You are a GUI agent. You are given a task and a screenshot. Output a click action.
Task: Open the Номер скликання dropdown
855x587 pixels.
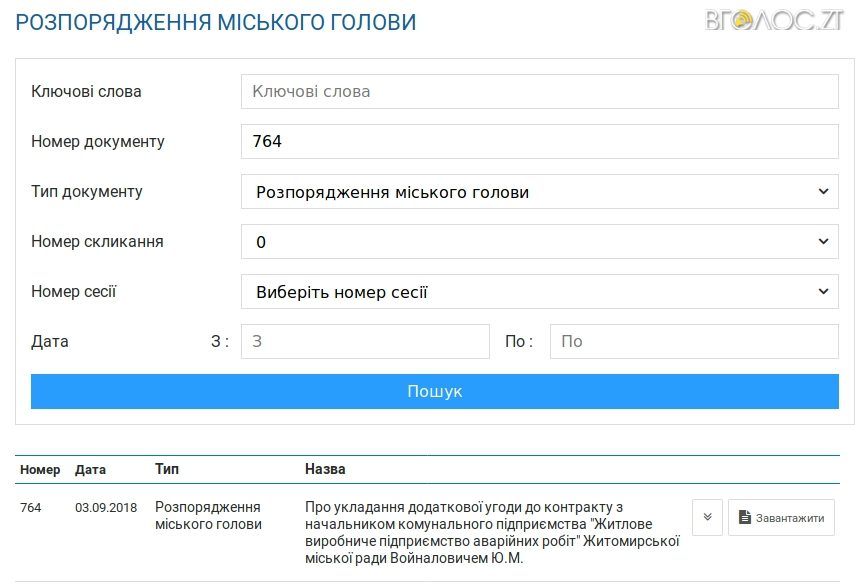click(539, 242)
